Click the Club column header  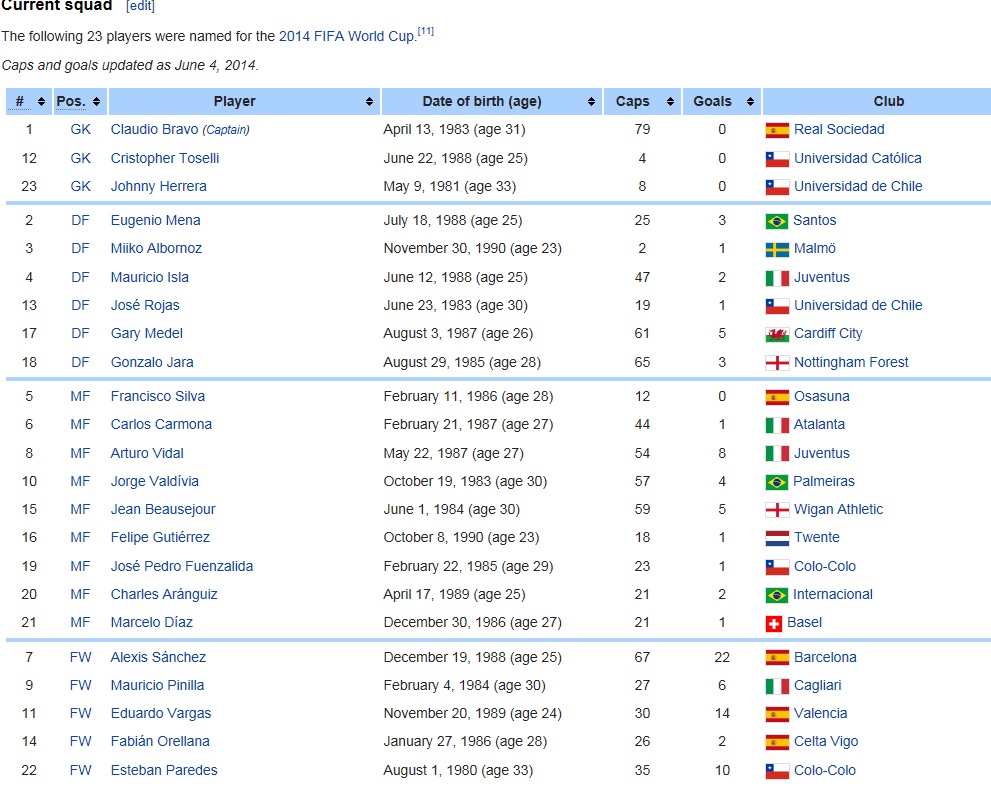pos(889,101)
